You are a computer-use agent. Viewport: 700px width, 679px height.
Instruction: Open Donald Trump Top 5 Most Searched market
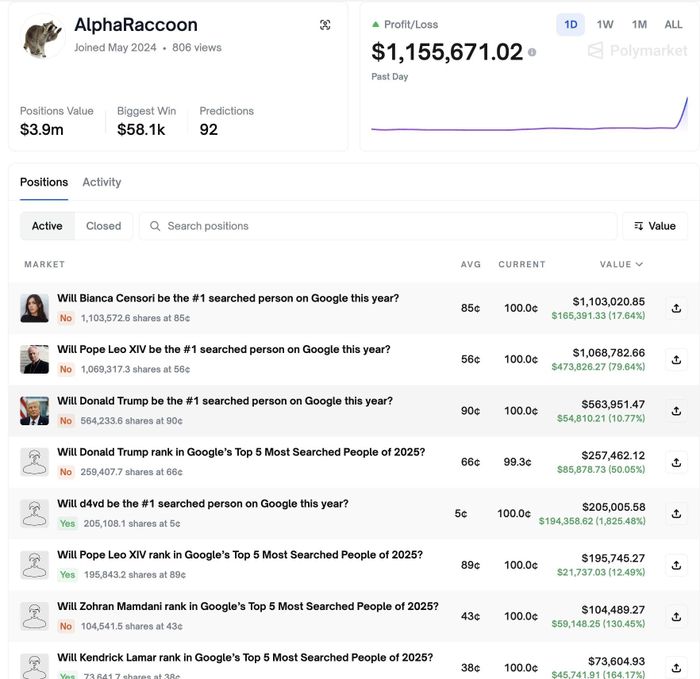[x=241, y=452]
